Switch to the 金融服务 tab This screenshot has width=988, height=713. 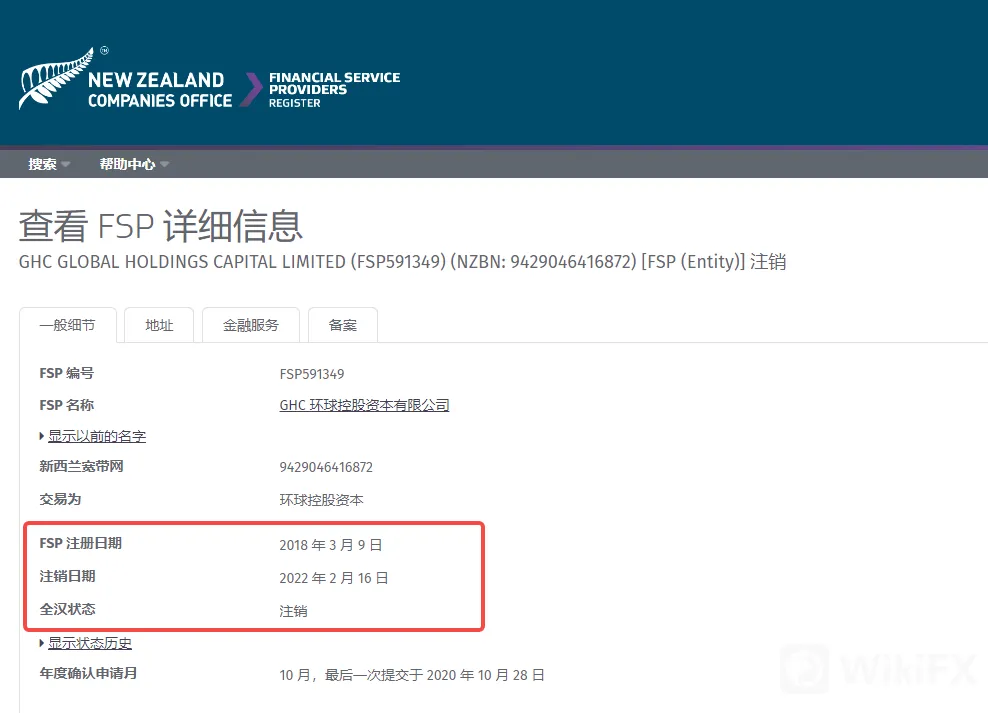pos(251,325)
